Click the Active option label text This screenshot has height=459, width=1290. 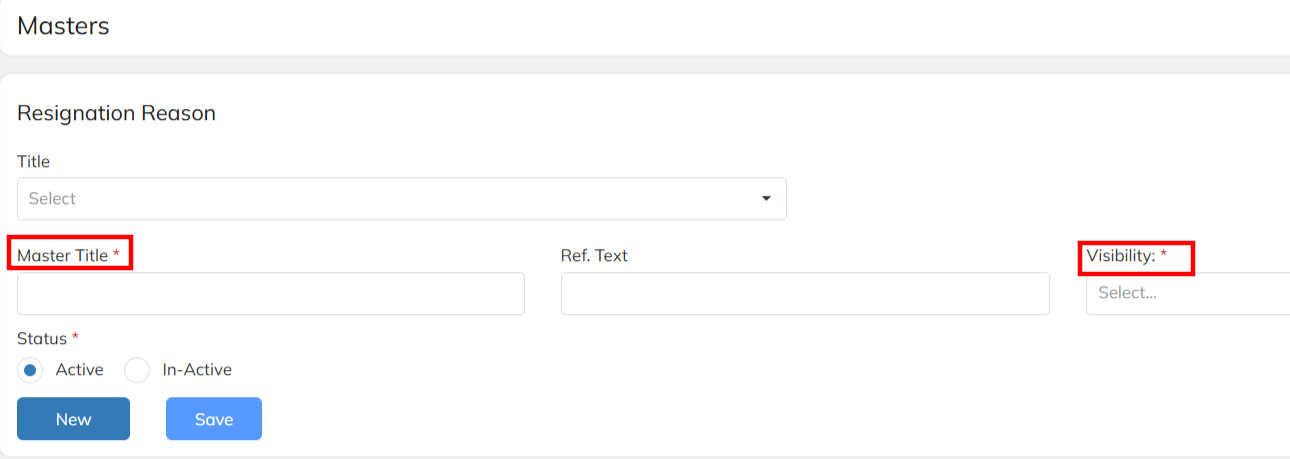(80, 370)
